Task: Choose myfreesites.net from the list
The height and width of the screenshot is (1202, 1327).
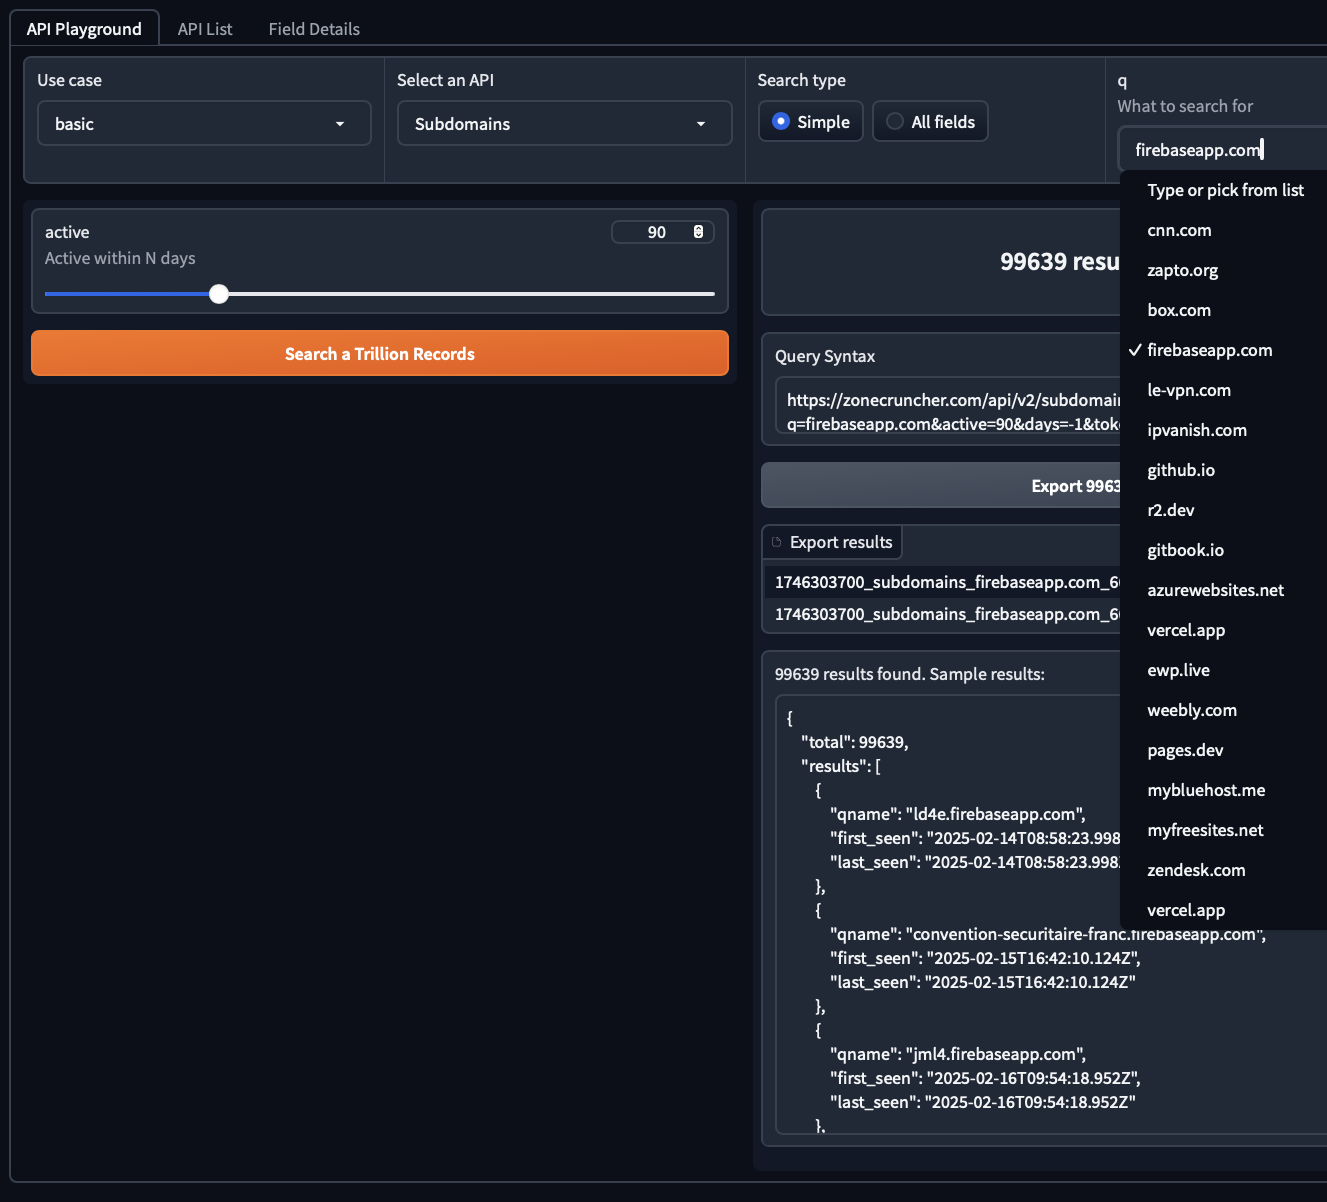Action: (x=1223, y=830)
